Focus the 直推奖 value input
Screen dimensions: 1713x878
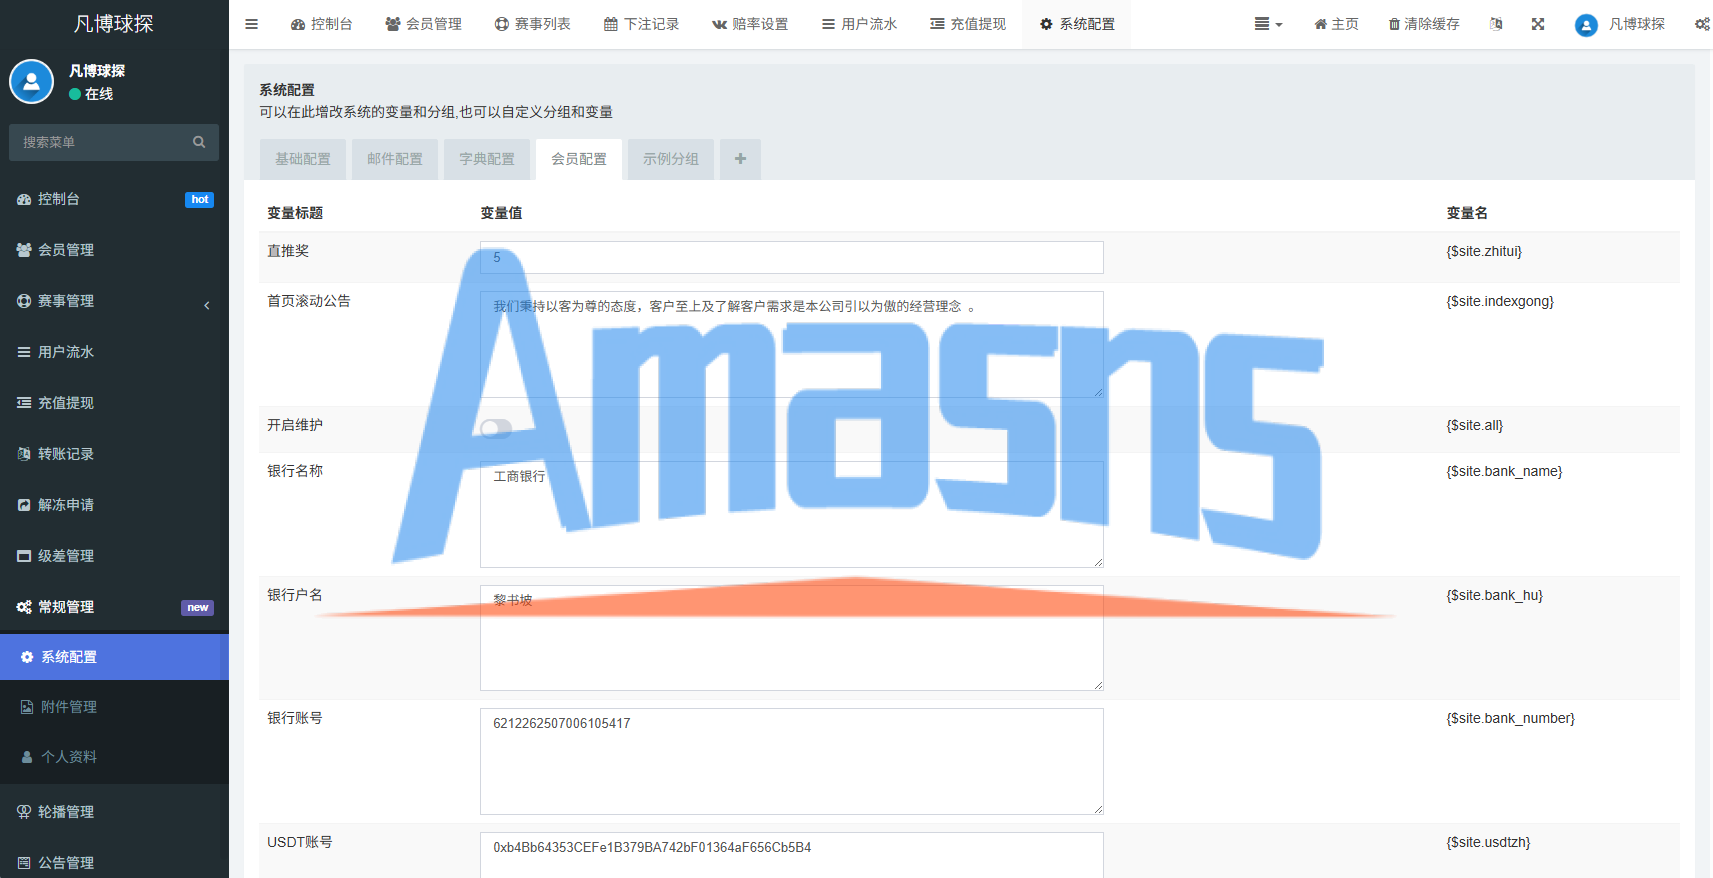(x=792, y=257)
